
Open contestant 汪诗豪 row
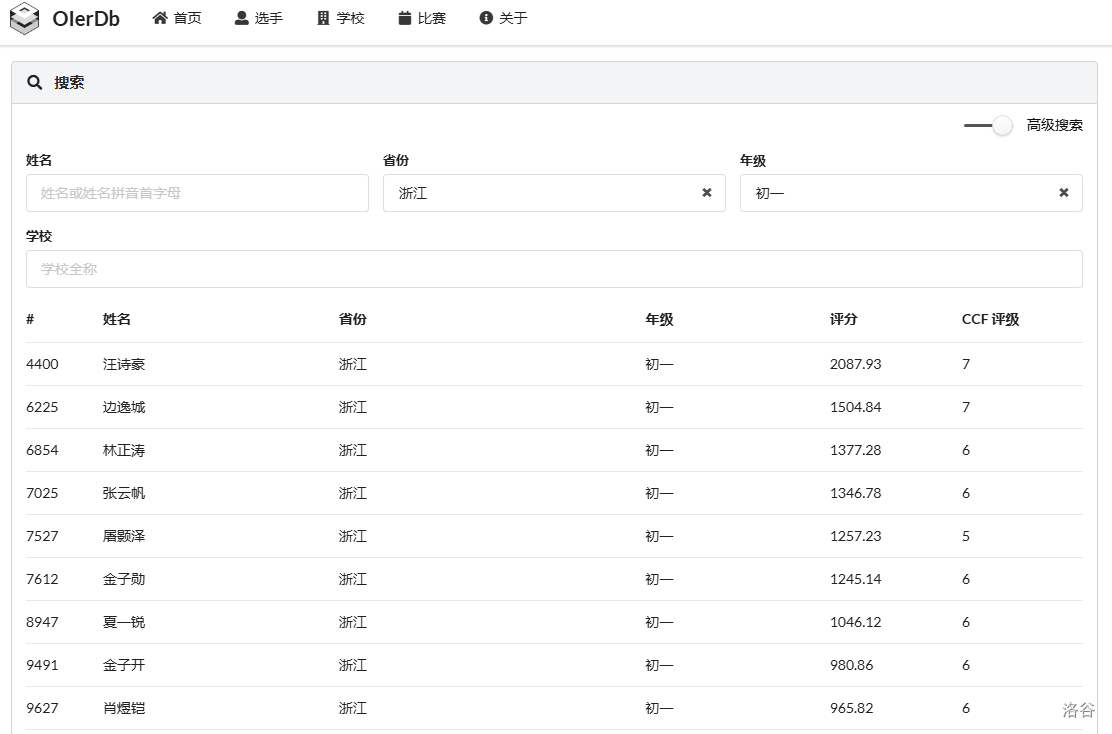(124, 364)
